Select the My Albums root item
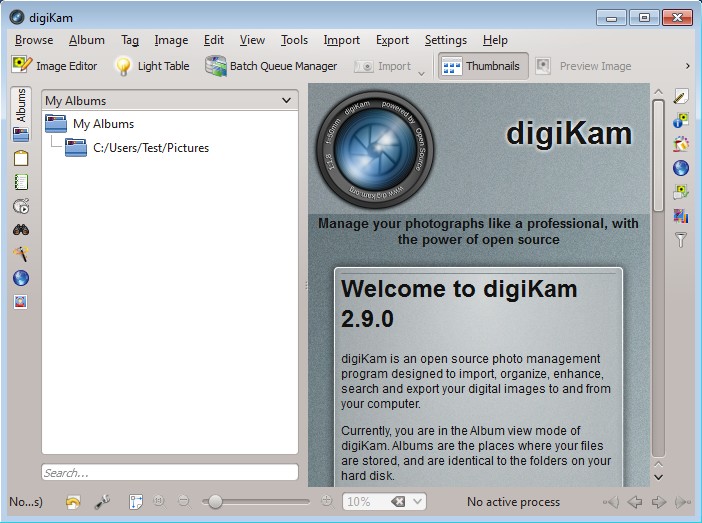 pyautogui.click(x=103, y=124)
